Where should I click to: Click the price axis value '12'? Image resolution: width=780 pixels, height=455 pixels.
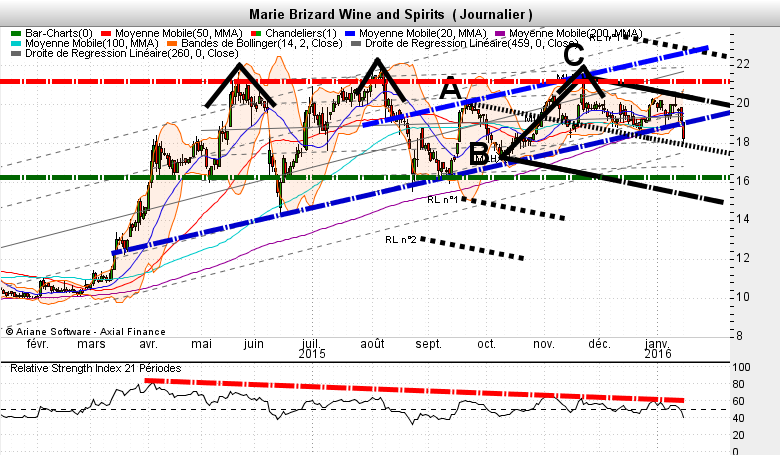click(743, 258)
